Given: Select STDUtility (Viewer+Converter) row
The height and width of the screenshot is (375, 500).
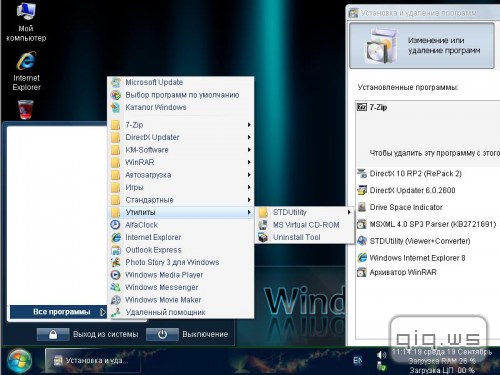Looking at the screenshot, I should [428, 241].
